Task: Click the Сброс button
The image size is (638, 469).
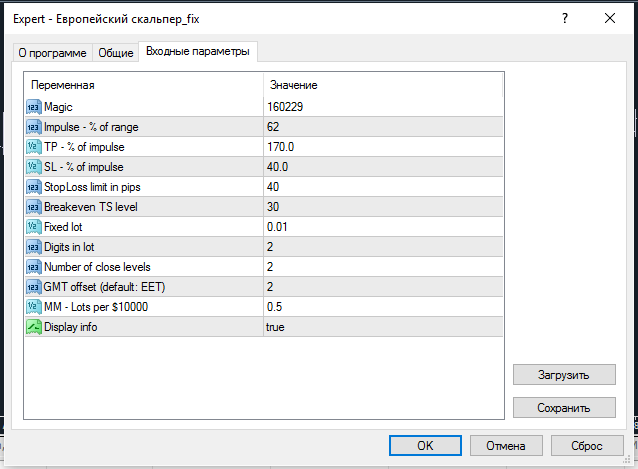Action: 587,446
